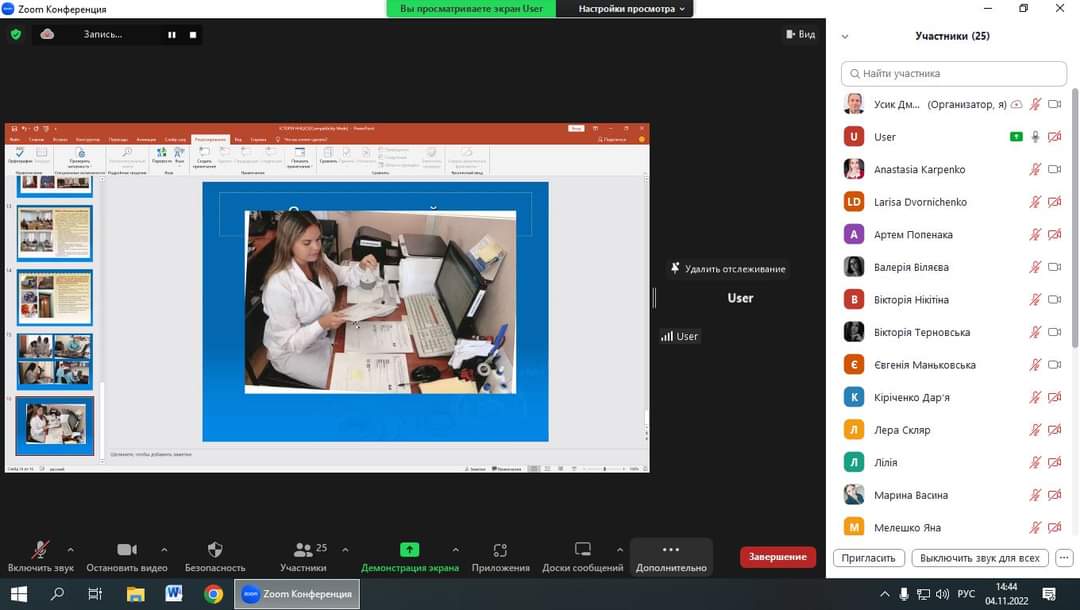Click the green encryption shield icon
Screen dimensions: 1080x610
point(15,34)
